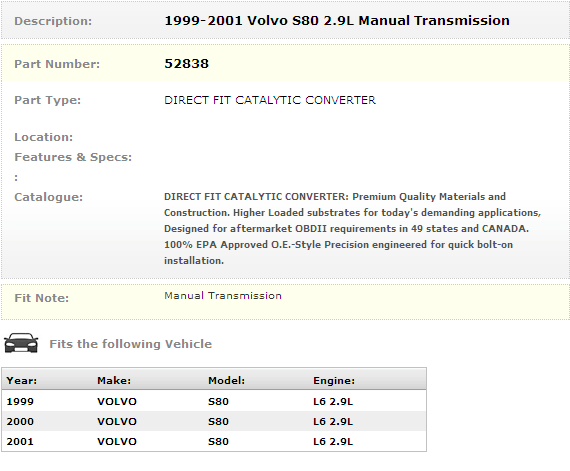Click the Model column header
This screenshot has height=471, width=570.
coord(226,381)
